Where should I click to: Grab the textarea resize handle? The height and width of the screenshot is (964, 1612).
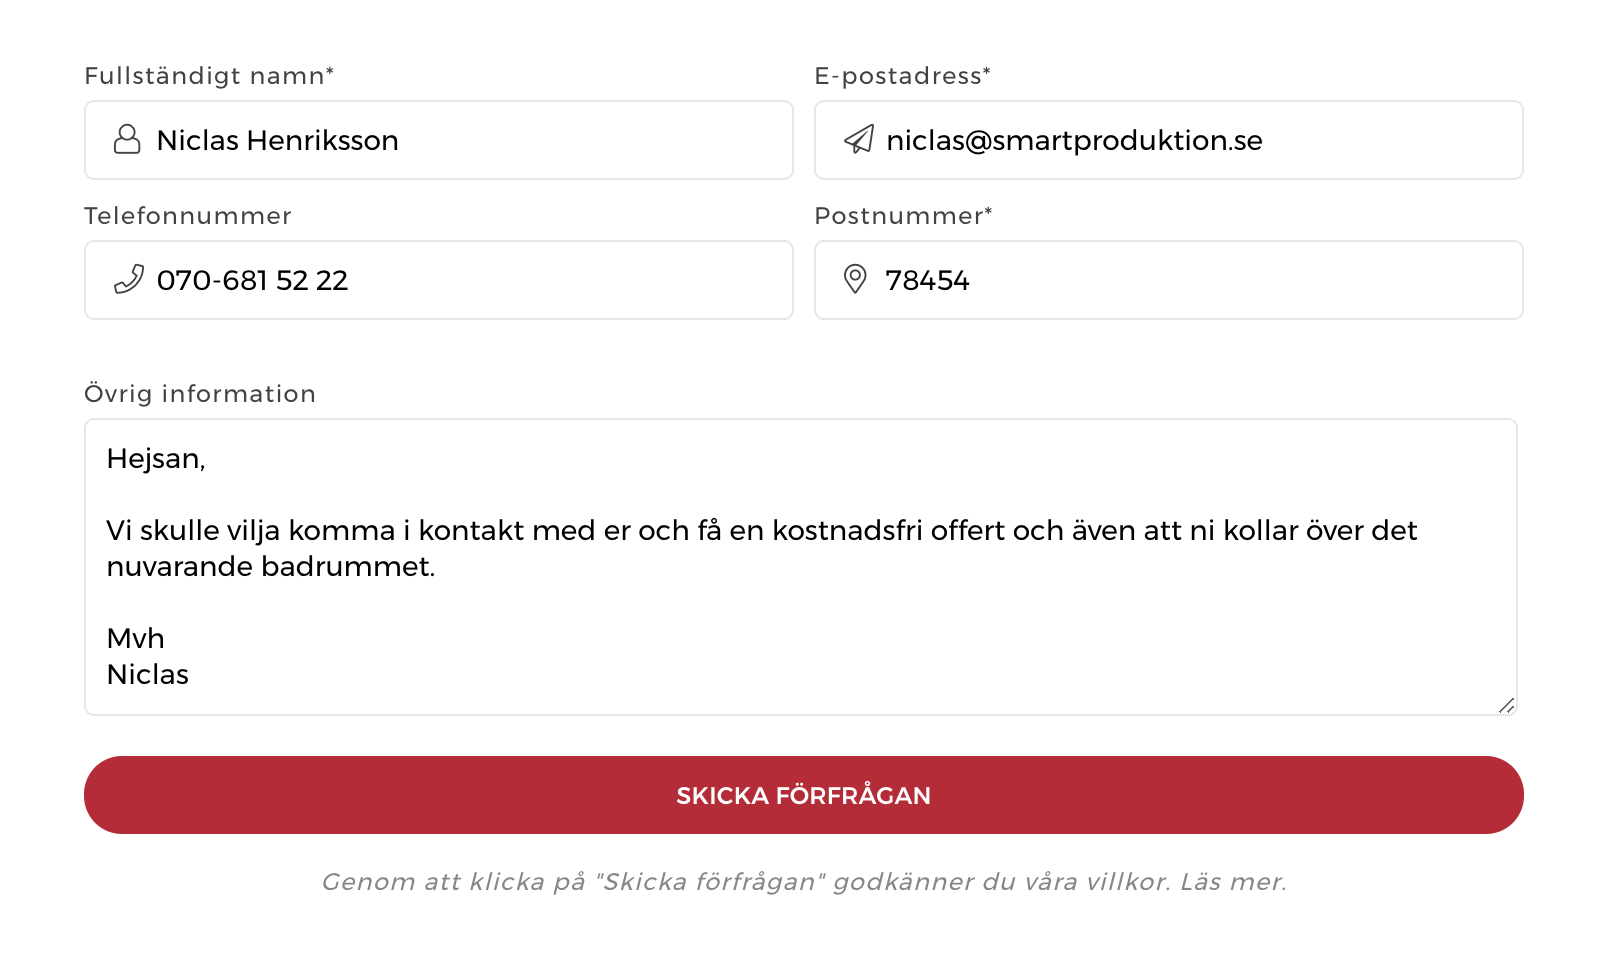pyautogui.click(x=1507, y=705)
